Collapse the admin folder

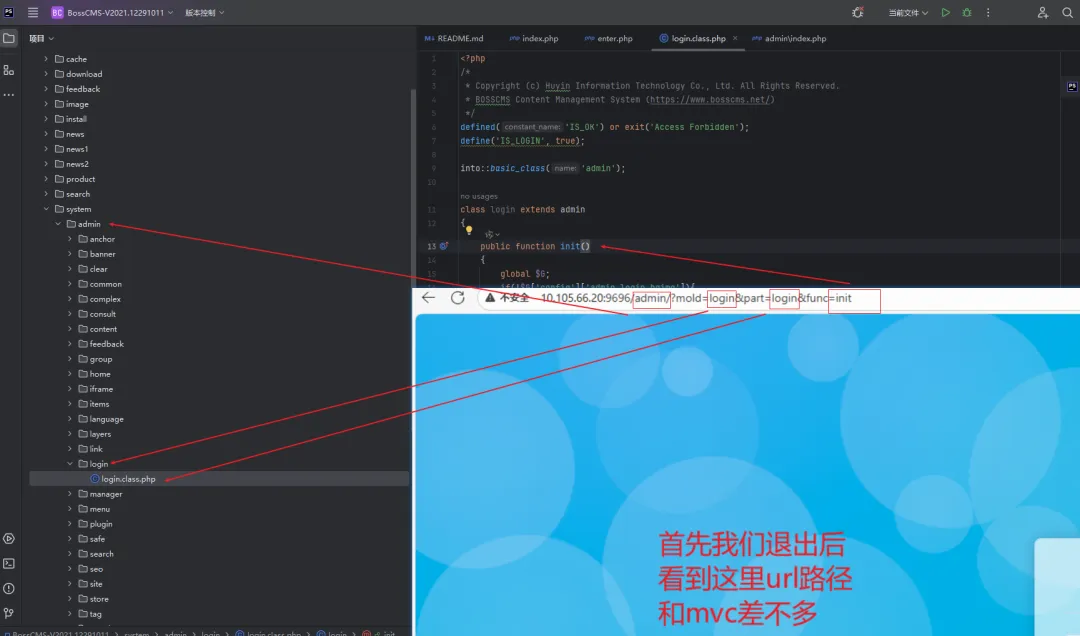58,224
